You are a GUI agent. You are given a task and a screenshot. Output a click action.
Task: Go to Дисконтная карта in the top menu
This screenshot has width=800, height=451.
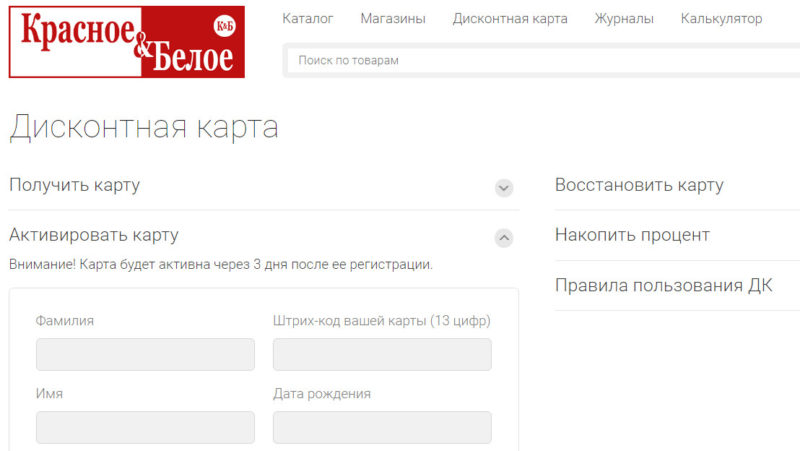pyautogui.click(x=510, y=19)
